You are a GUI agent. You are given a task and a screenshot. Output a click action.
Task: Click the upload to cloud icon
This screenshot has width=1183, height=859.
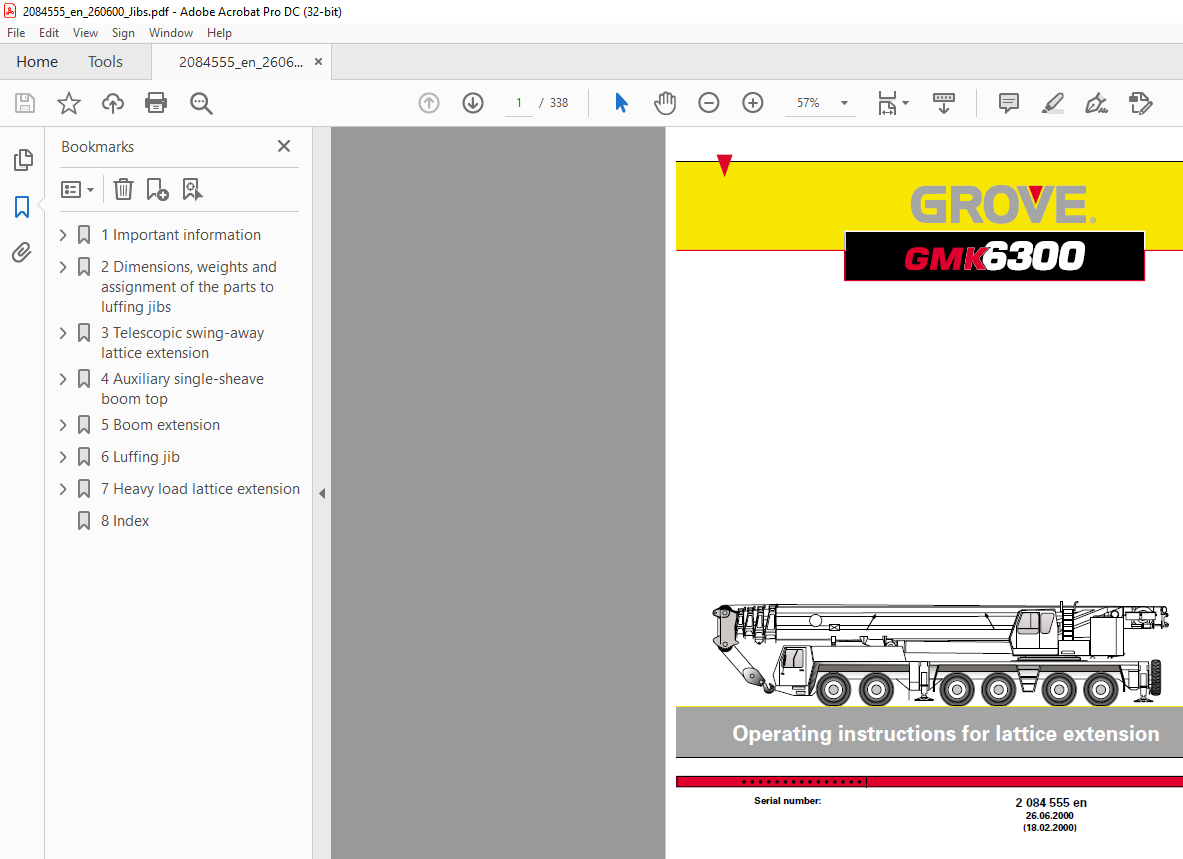coord(113,103)
